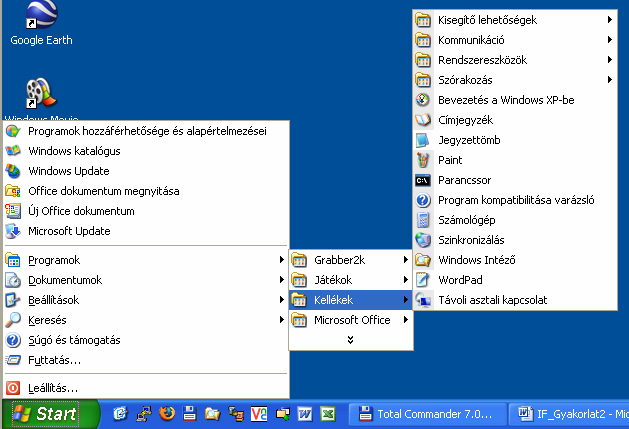Click the Start button
Image resolution: width=629 pixels, height=429 pixels.
coord(50,414)
